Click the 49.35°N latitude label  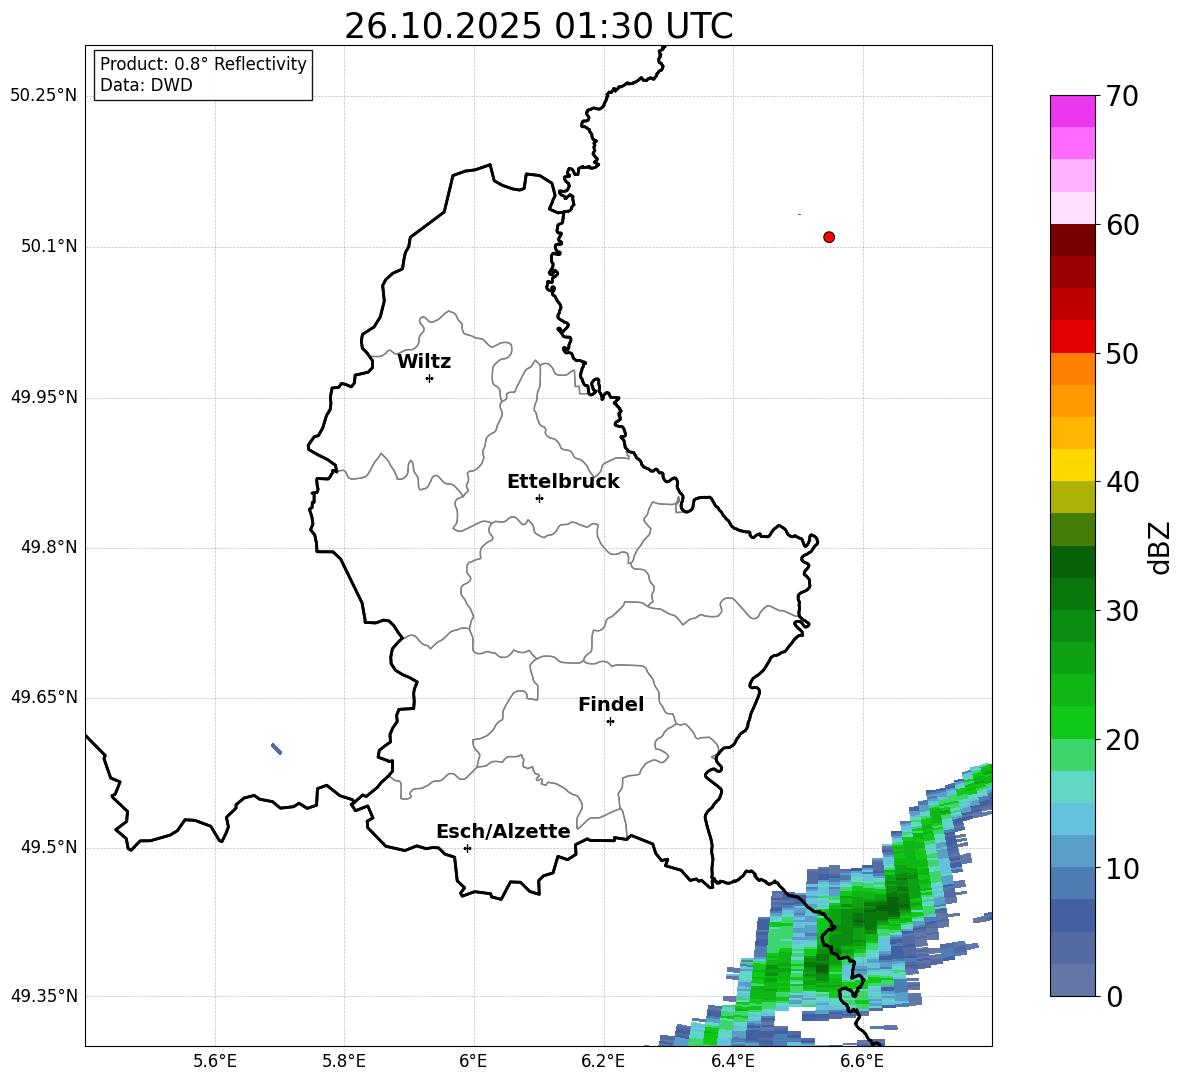44,996
